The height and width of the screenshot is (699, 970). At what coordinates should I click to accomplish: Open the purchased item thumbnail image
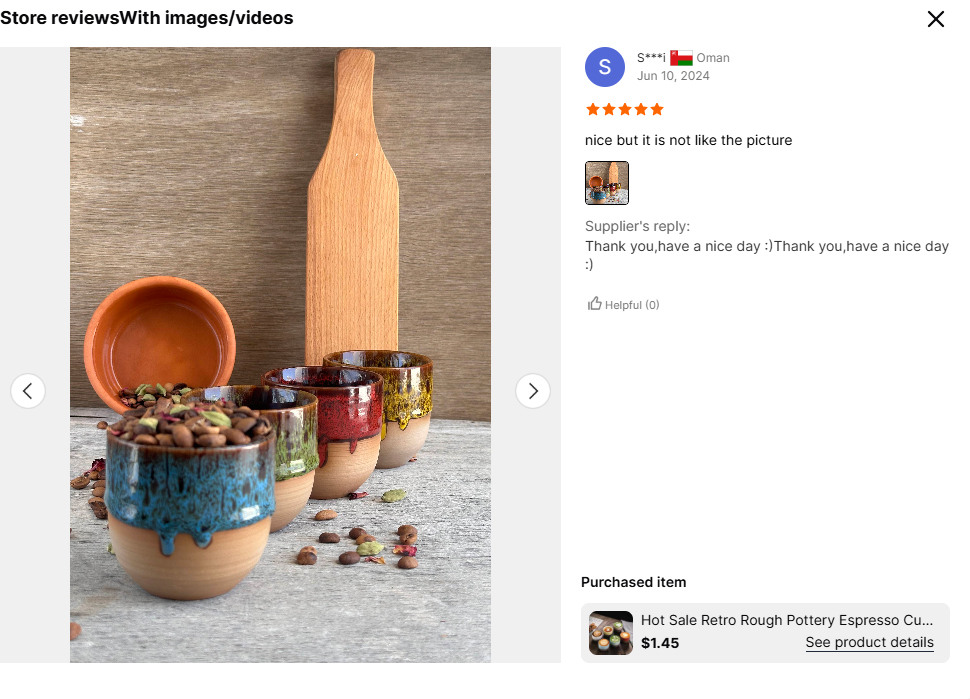[611, 633]
